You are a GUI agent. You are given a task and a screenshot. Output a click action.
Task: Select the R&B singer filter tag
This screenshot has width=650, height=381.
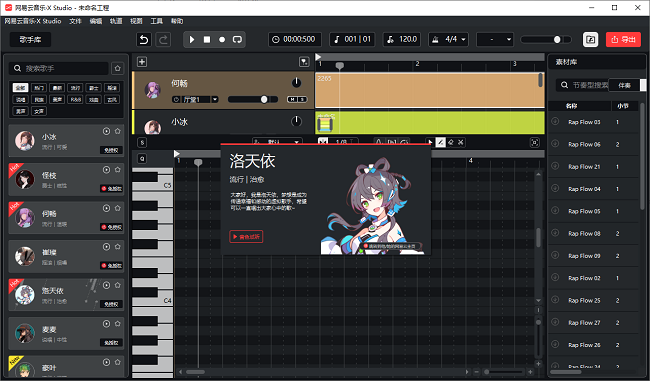75,99
